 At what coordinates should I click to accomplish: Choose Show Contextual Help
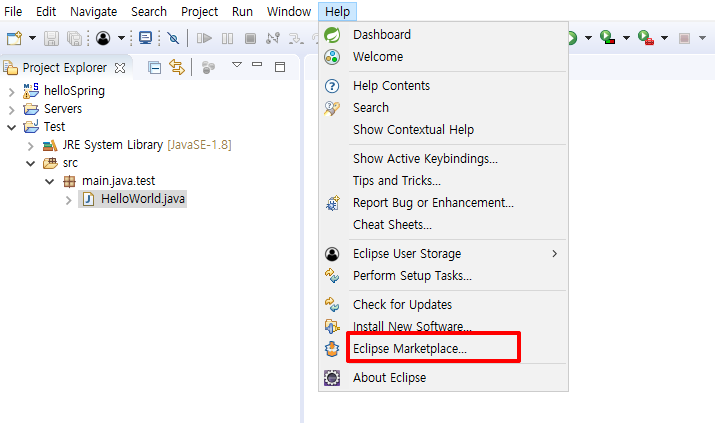[443, 130]
